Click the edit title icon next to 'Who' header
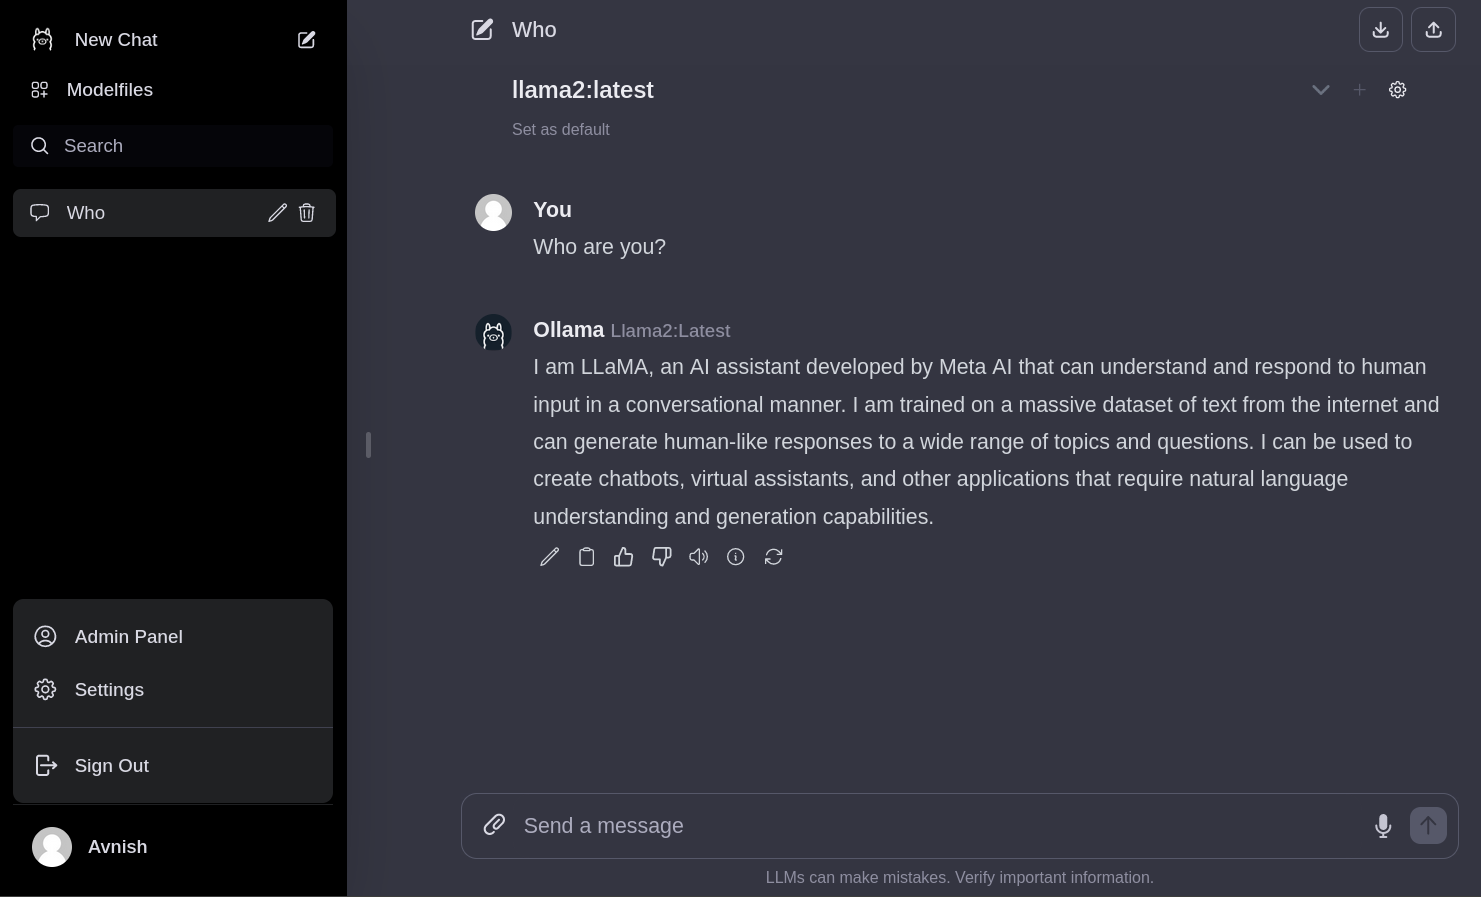The image size is (1481, 897). pyautogui.click(x=482, y=30)
